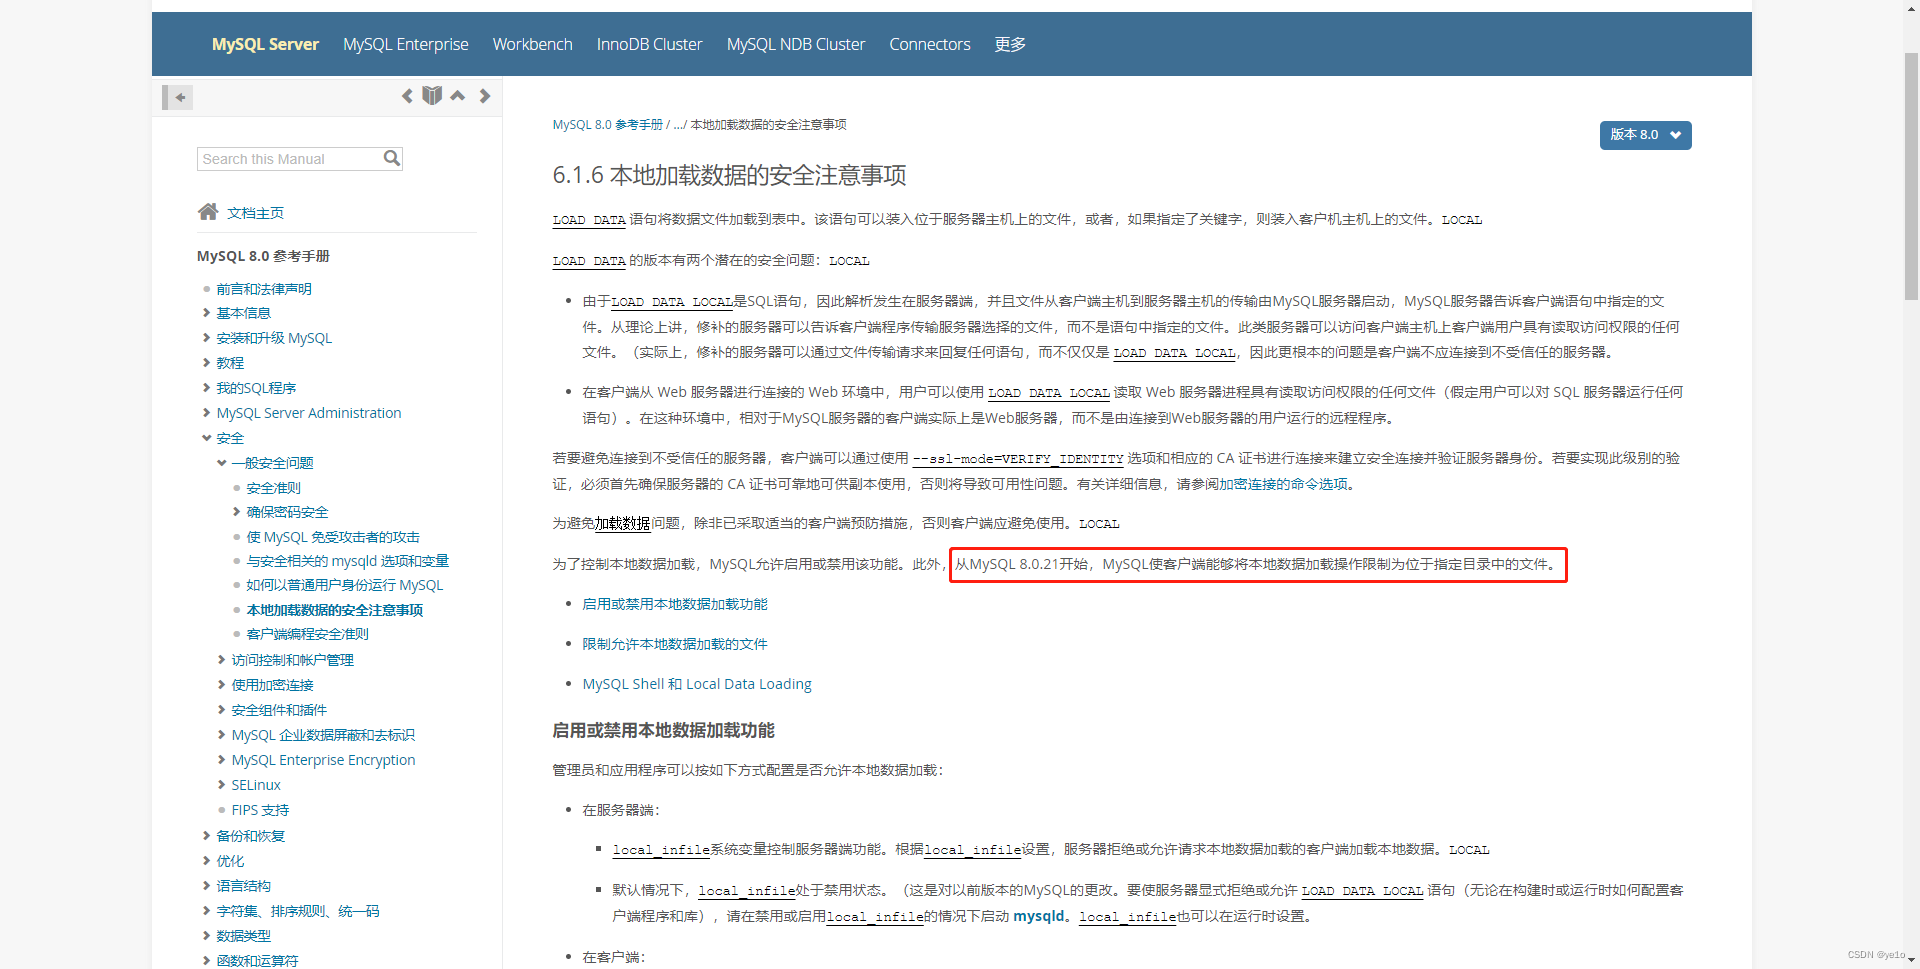Click the previous page navigation arrow
Screen dimensions: 1920x969
click(x=408, y=95)
